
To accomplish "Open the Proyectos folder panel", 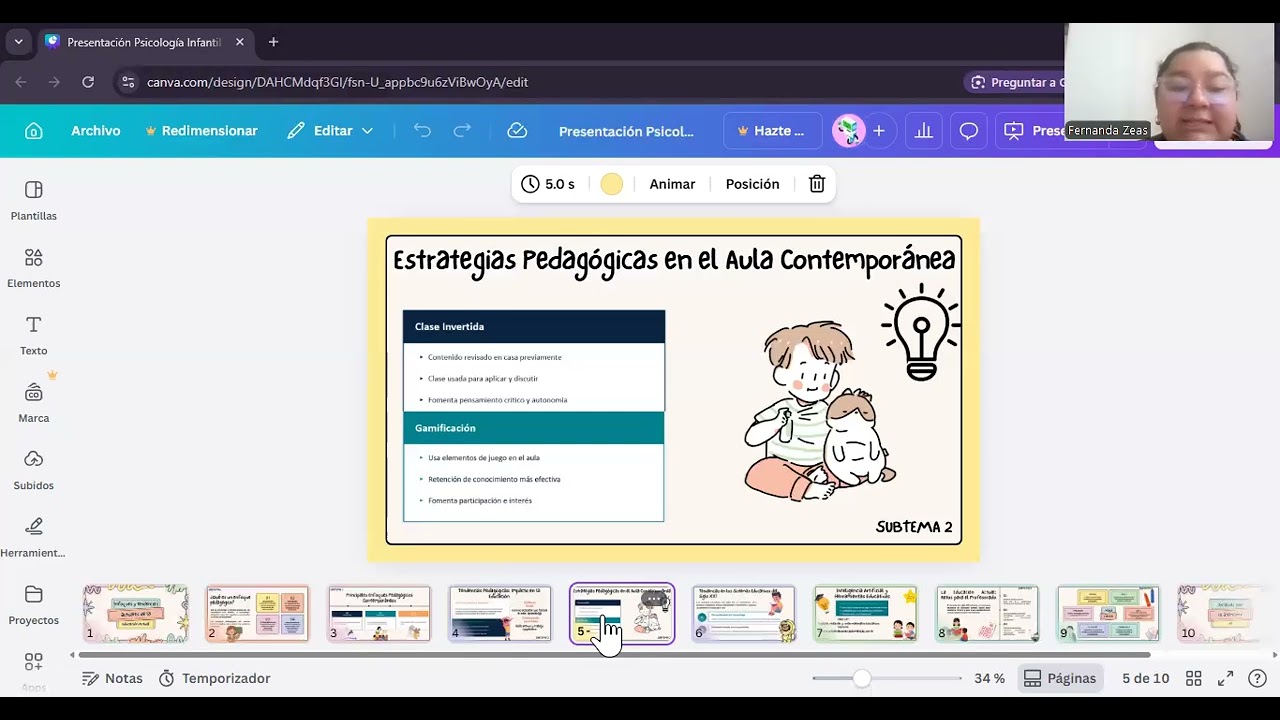I will click(33, 605).
